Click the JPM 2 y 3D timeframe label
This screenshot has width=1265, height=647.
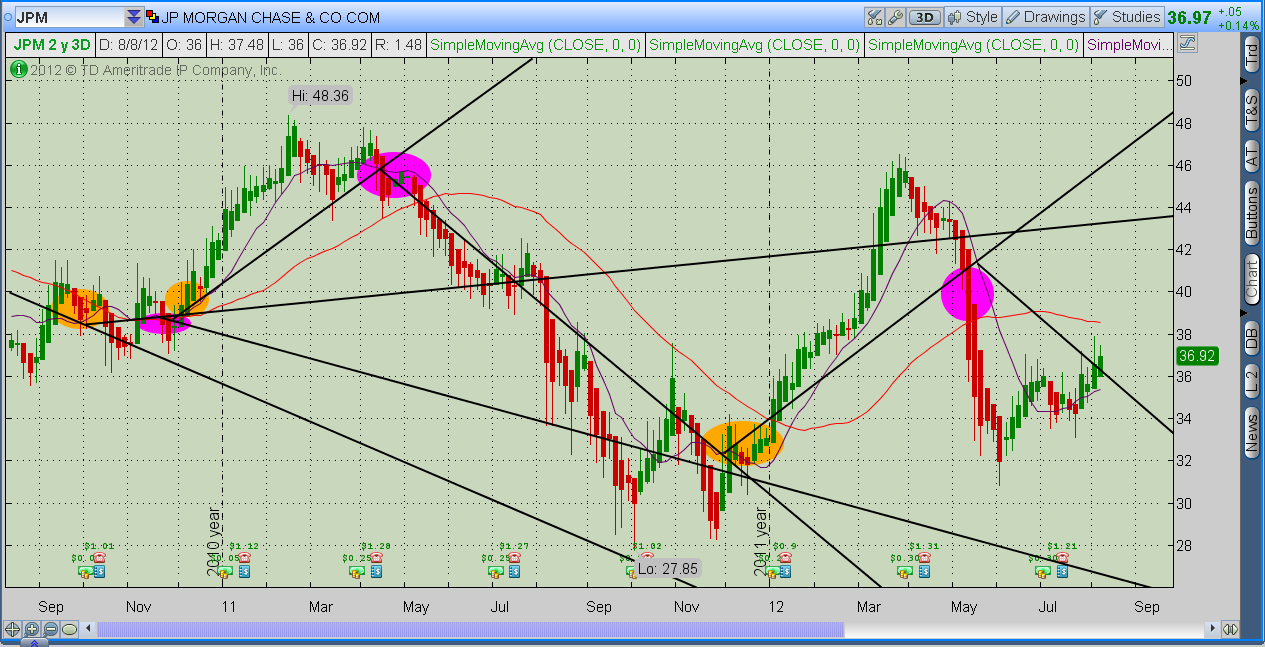point(49,45)
